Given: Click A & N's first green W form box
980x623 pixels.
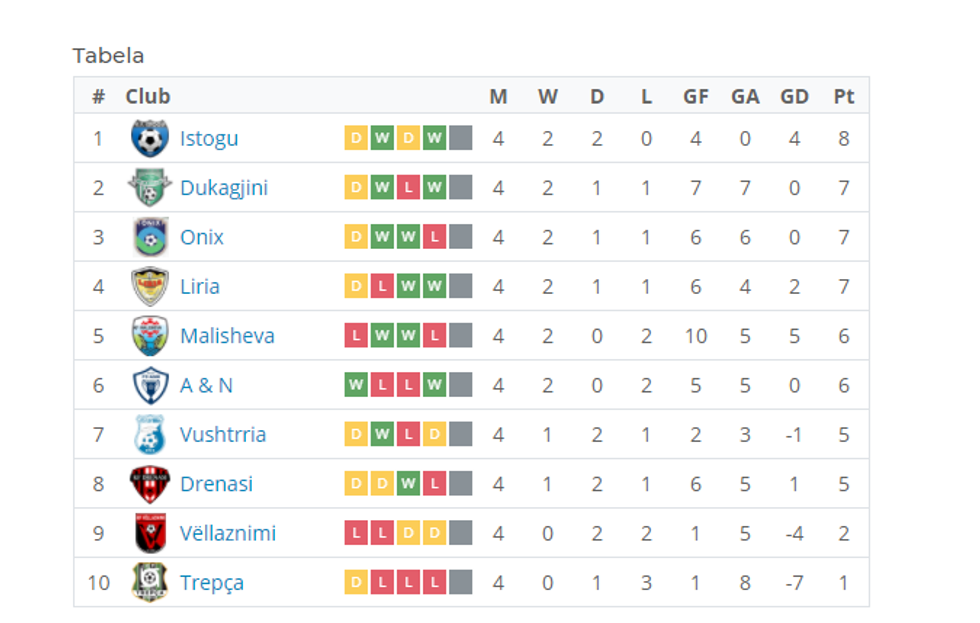Looking at the screenshot, I should coord(356,385).
